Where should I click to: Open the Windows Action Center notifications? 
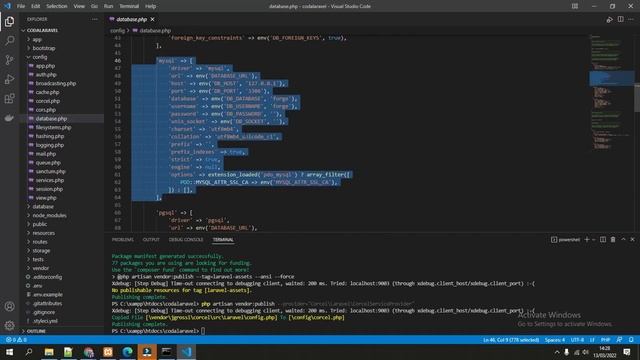tap(627, 352)
